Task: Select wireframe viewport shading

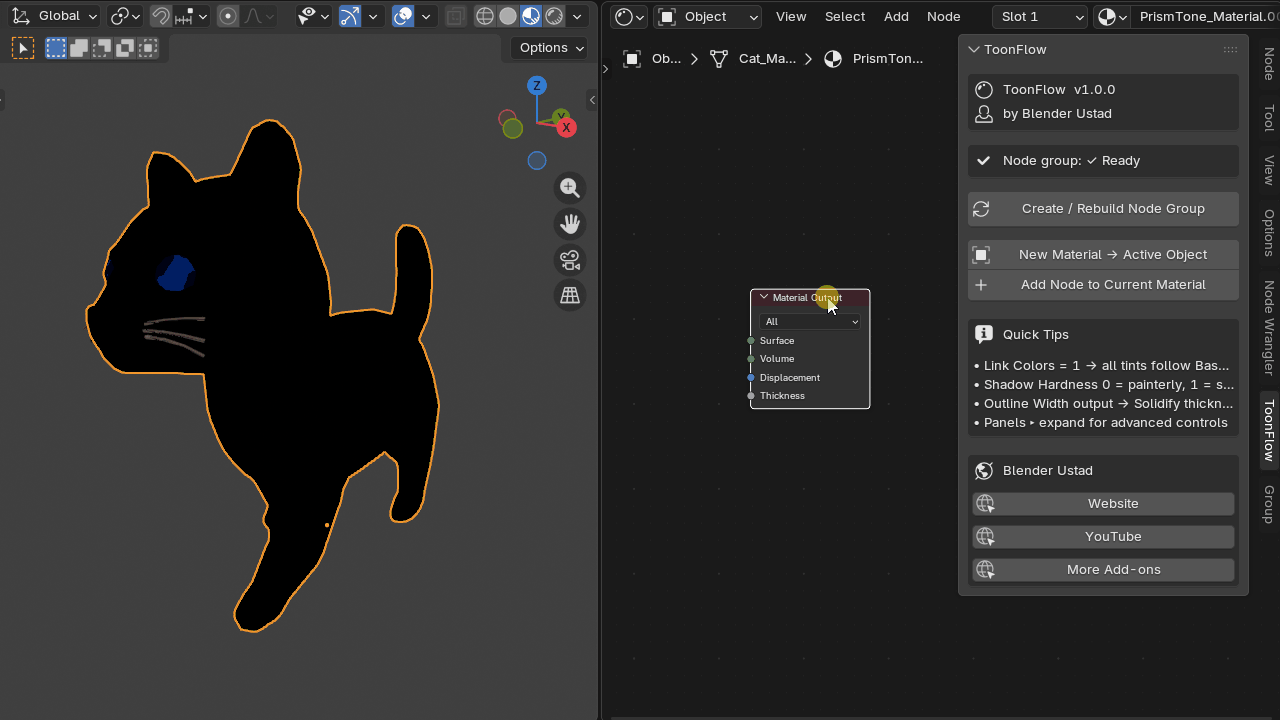Action: 485,16
